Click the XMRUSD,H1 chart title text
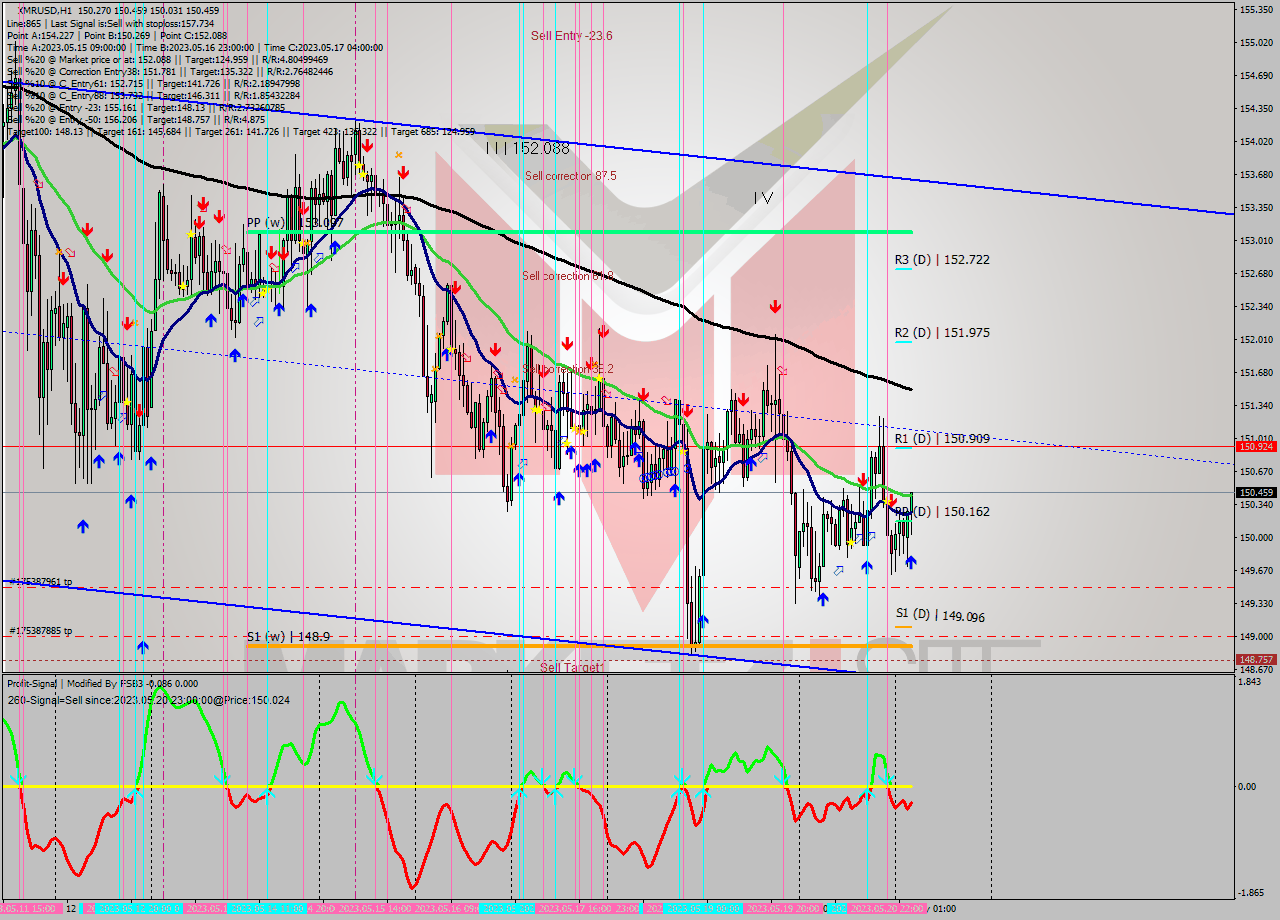The height and width of the screenshot is (920, 1280). click(x=38, y=10)
